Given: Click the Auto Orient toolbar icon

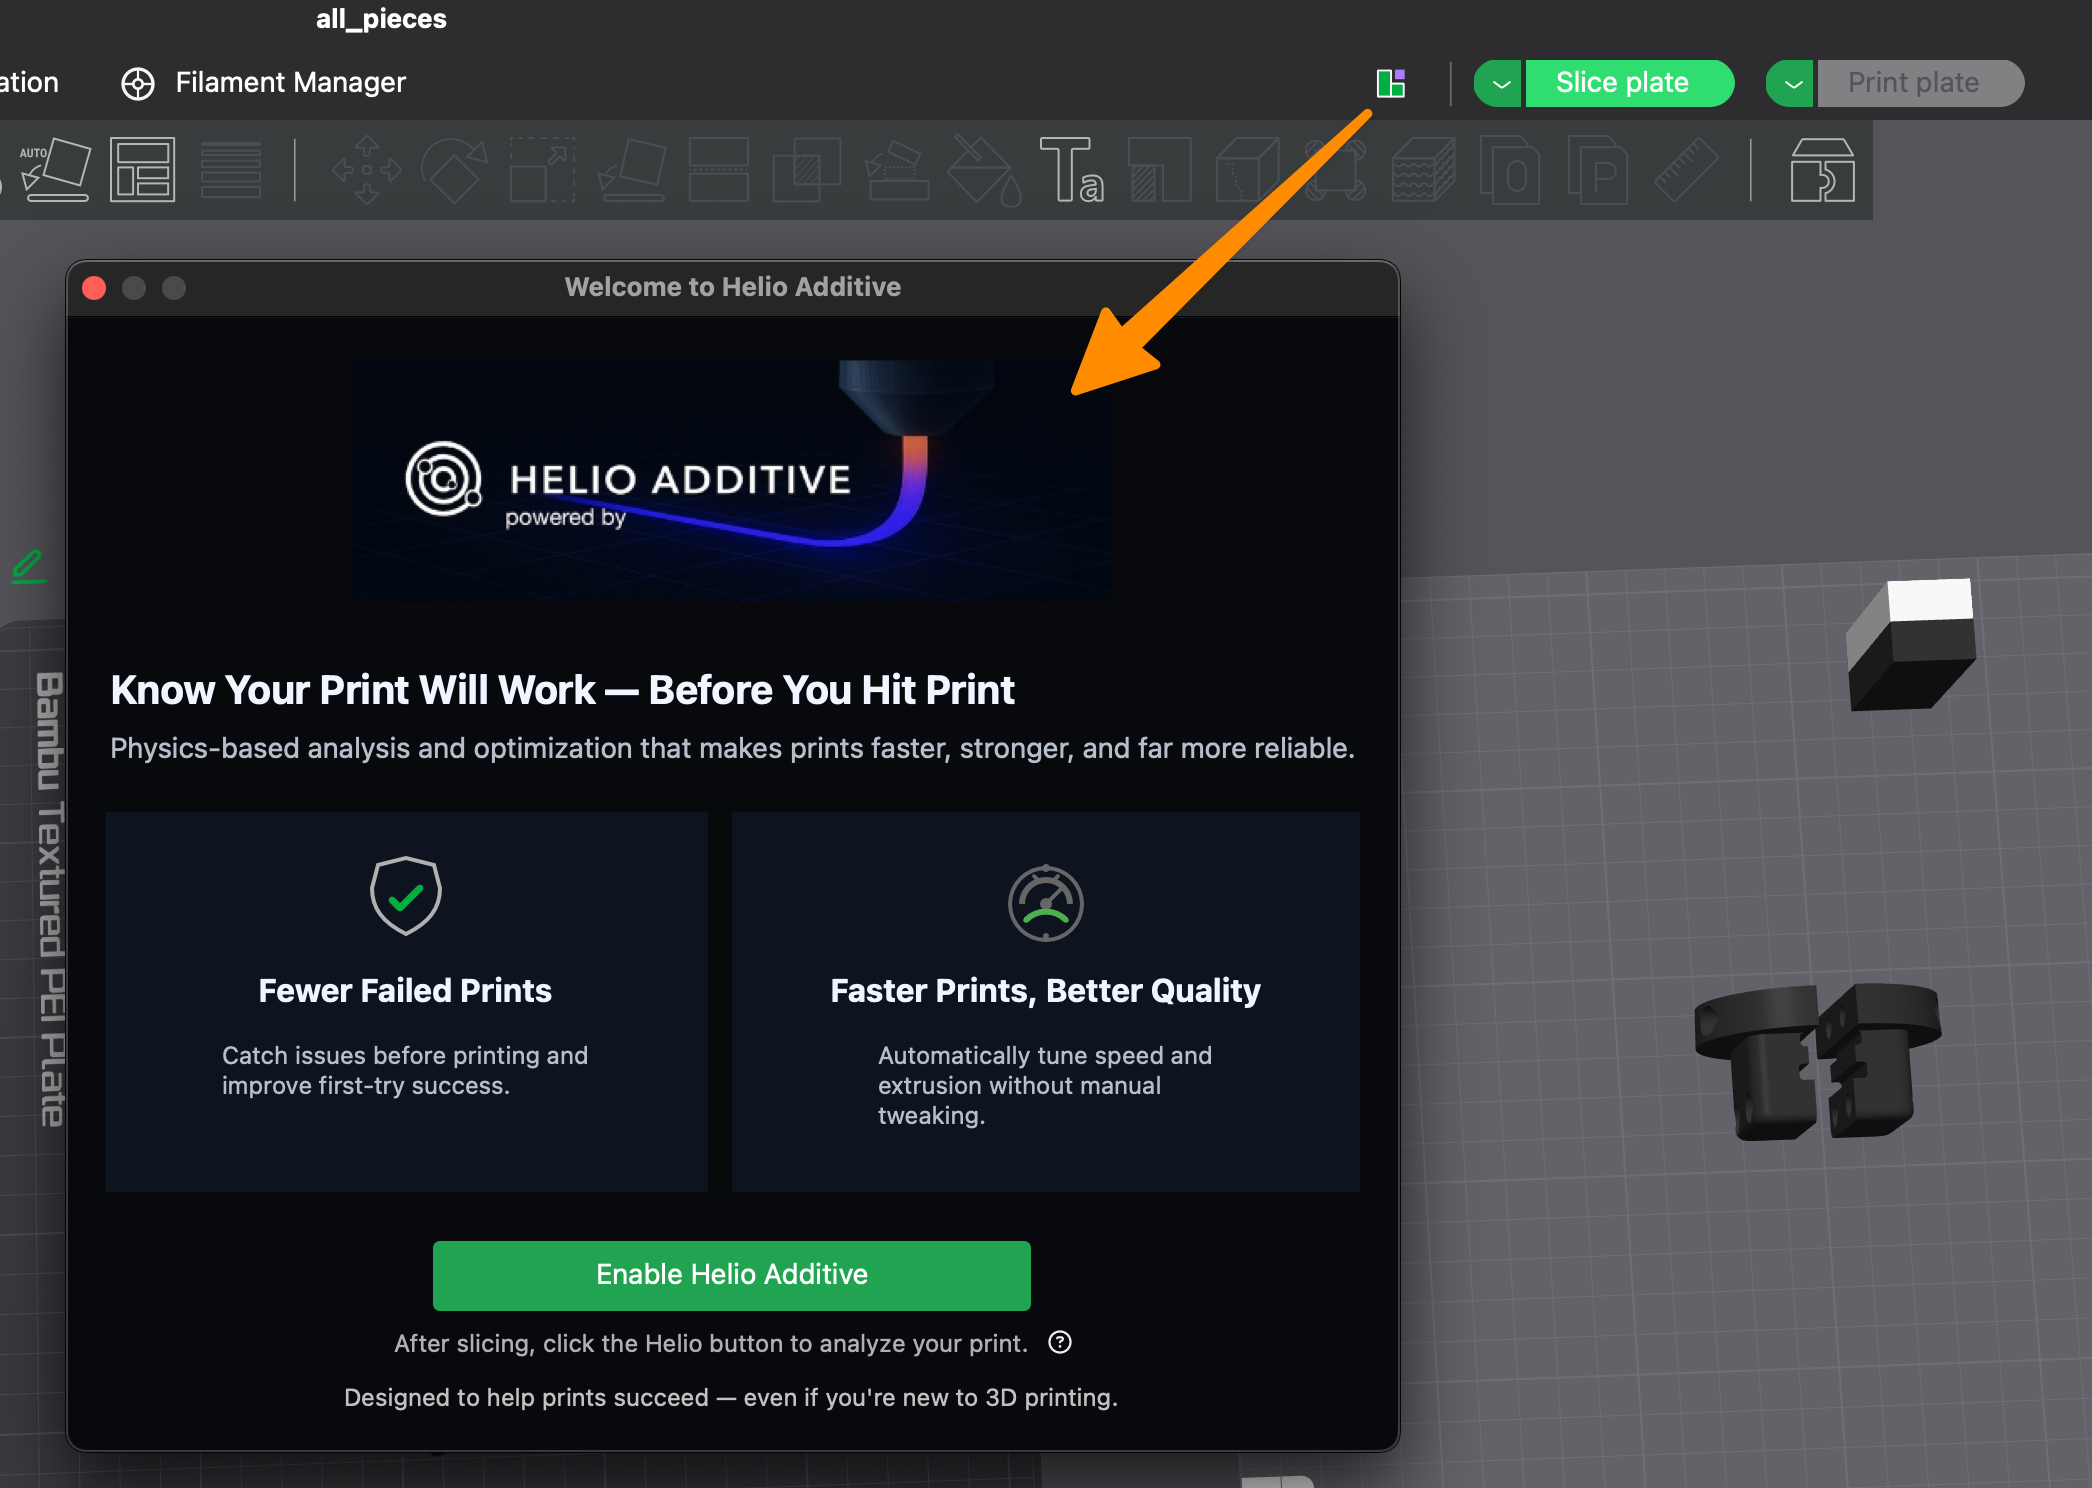Looking at the screenshot, I should pos(55,169).
